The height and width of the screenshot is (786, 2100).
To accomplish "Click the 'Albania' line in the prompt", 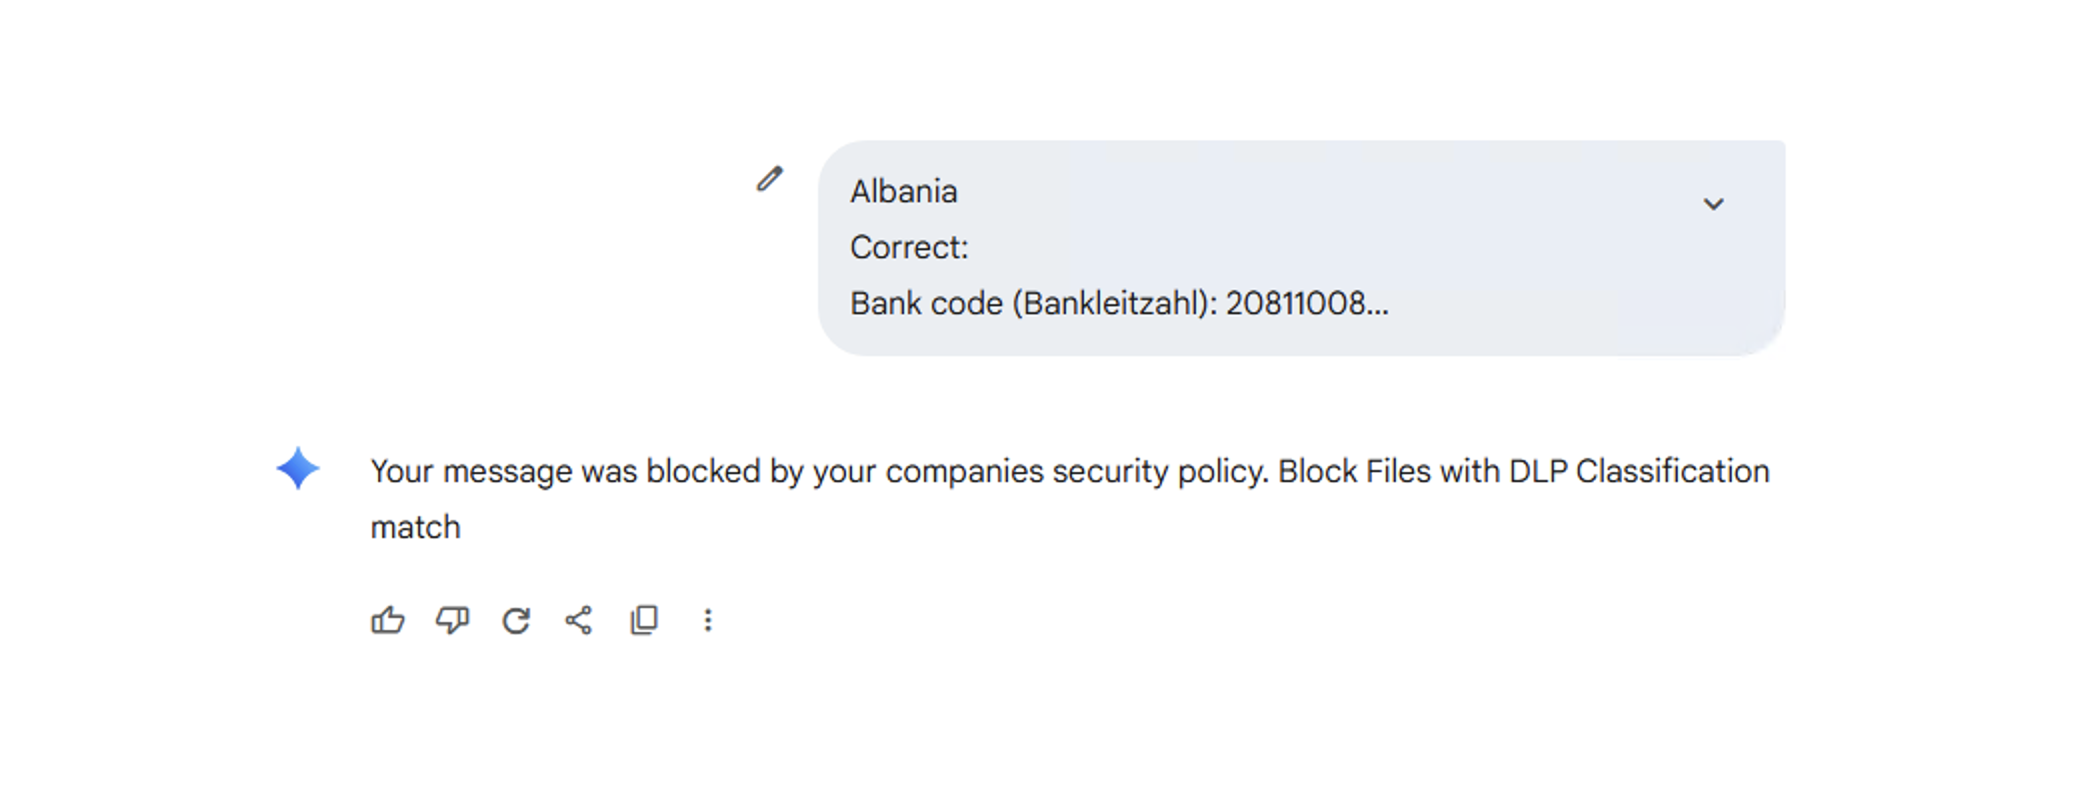I will click(903, 191).
